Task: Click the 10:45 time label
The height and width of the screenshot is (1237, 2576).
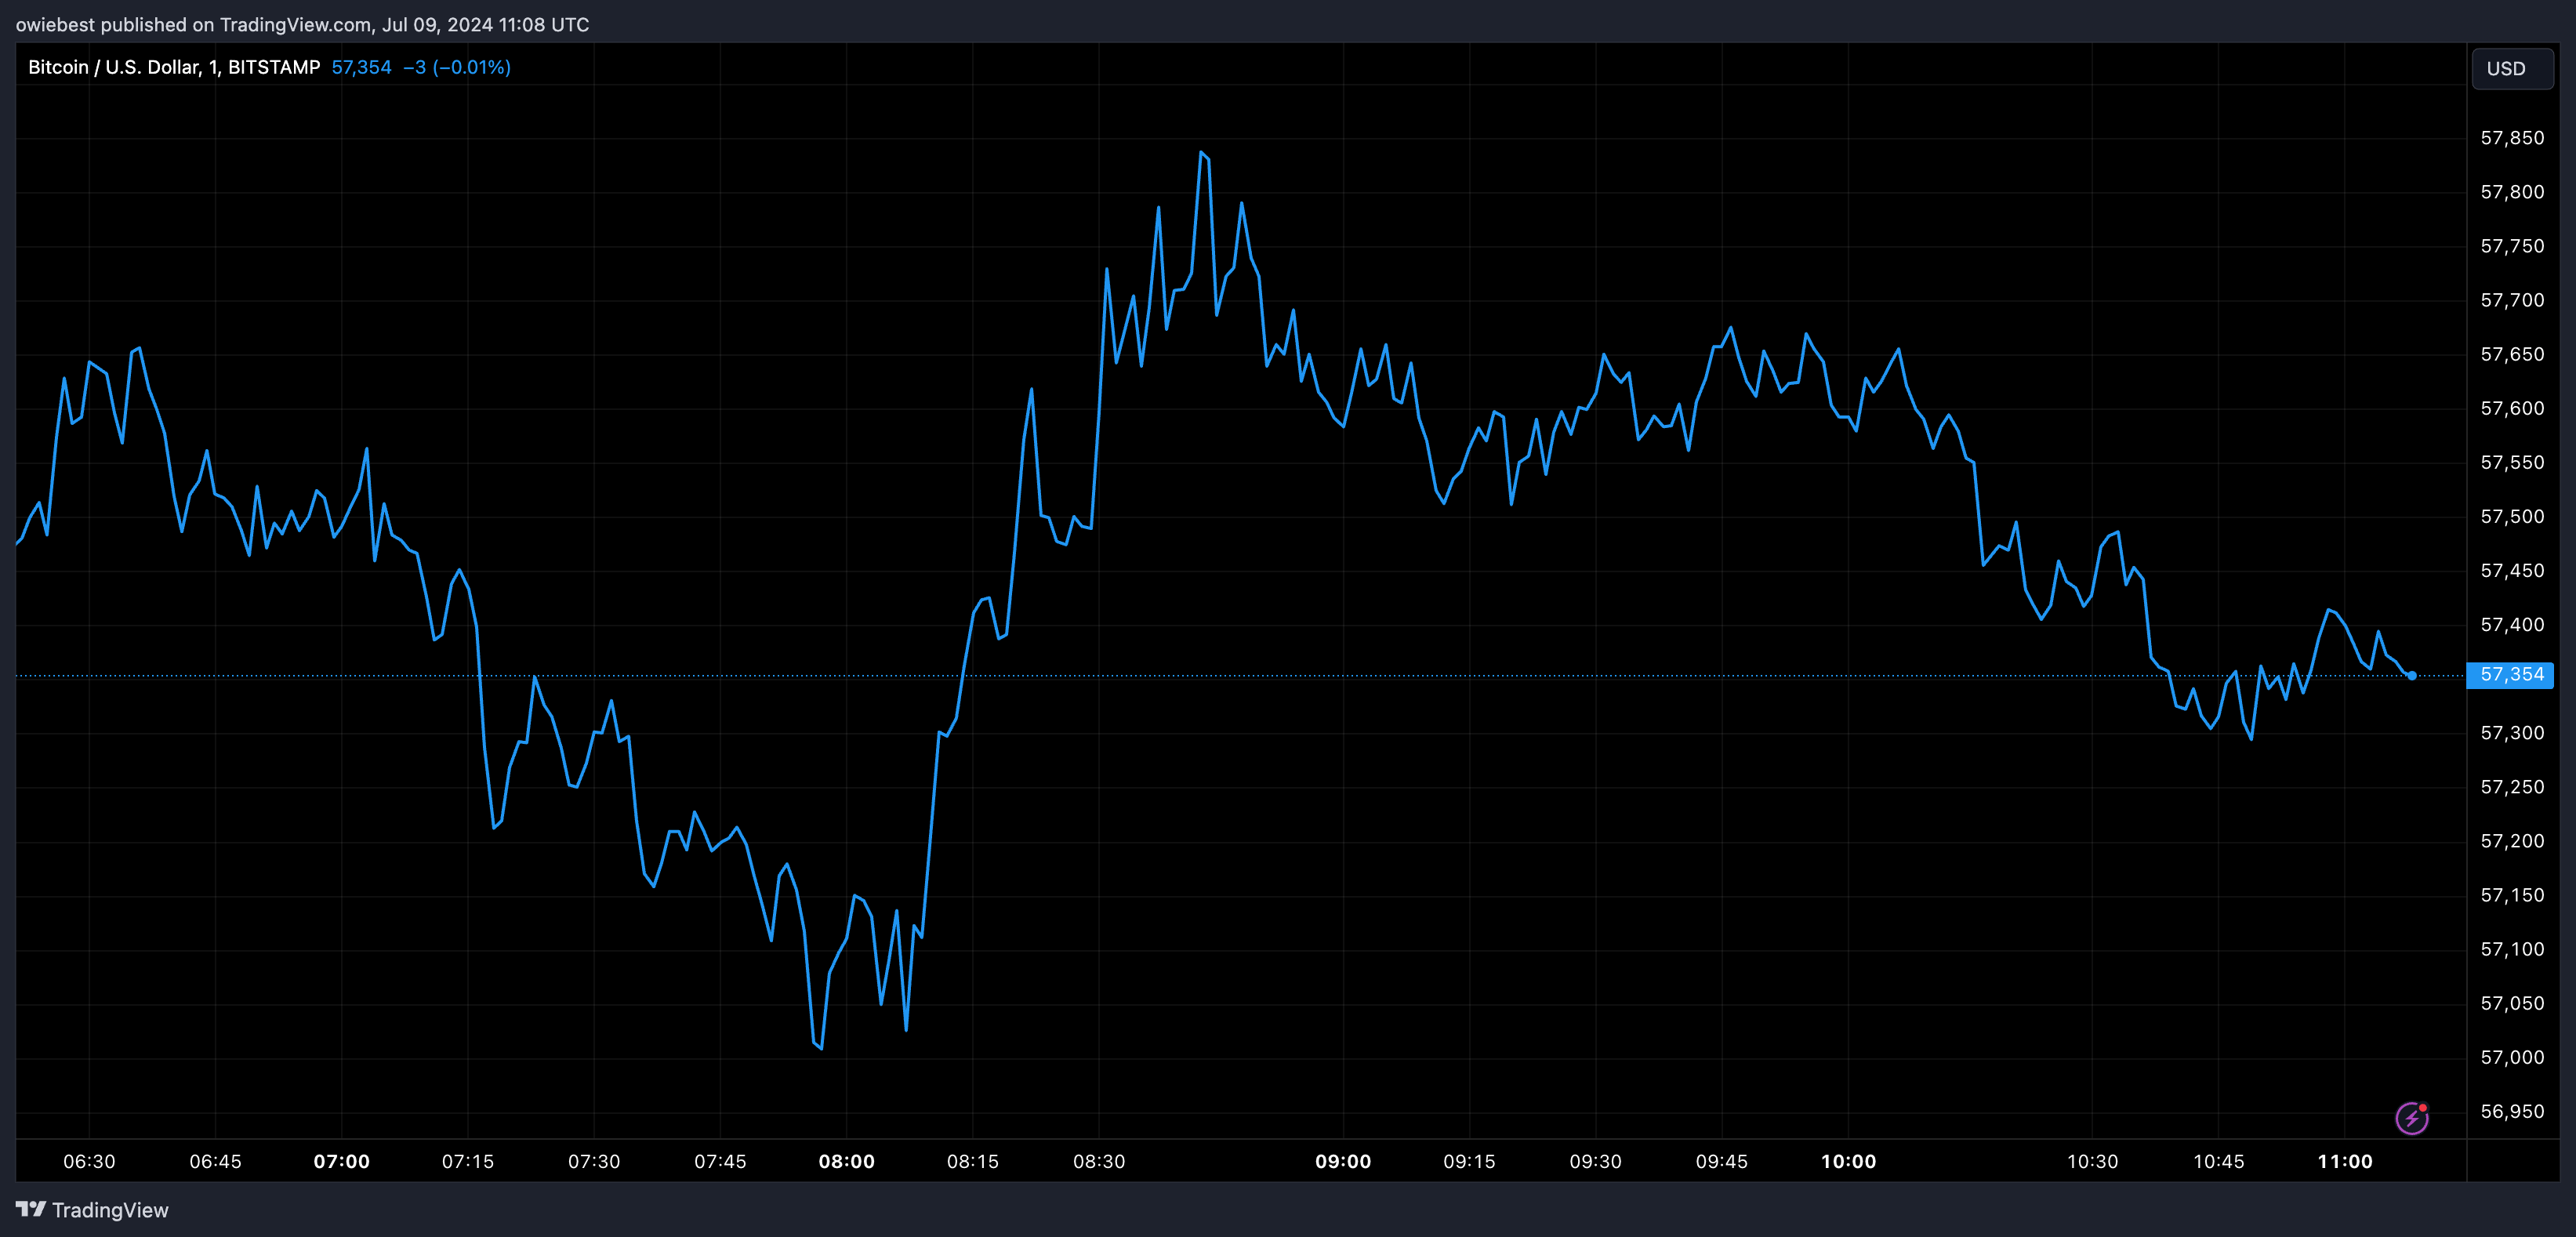Action: (2218, 1161)
